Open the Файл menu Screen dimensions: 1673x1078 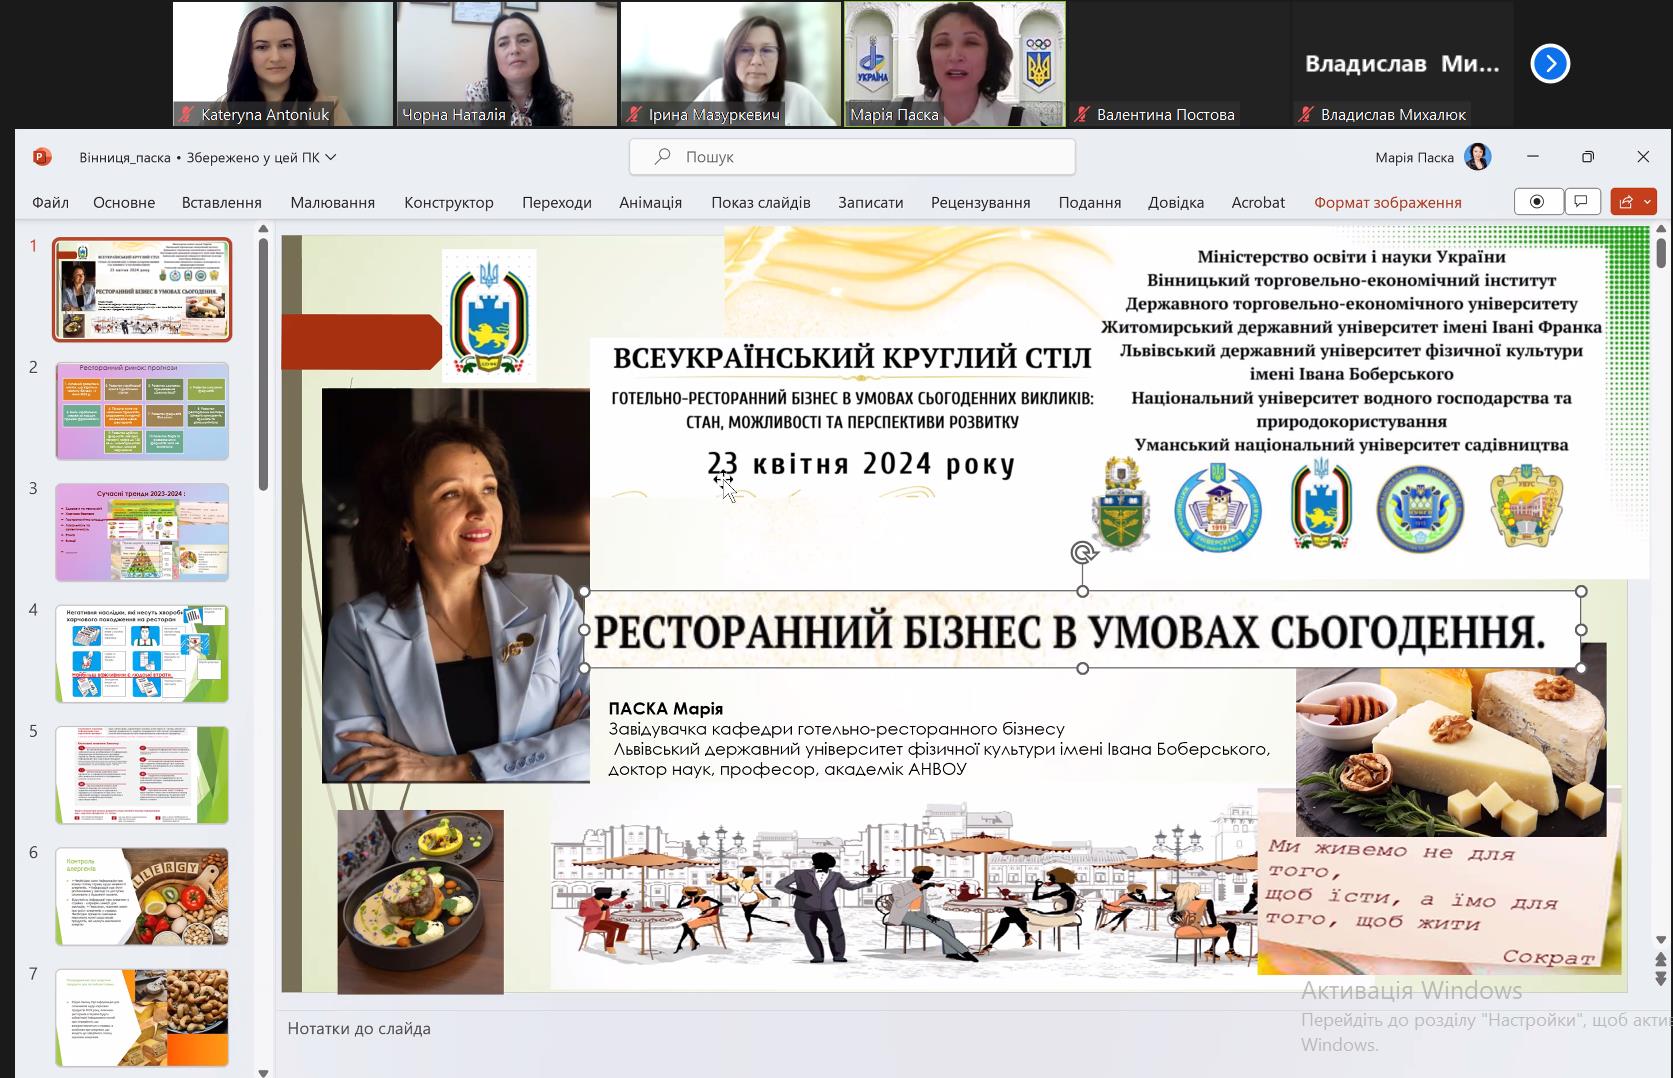(50, 202)
